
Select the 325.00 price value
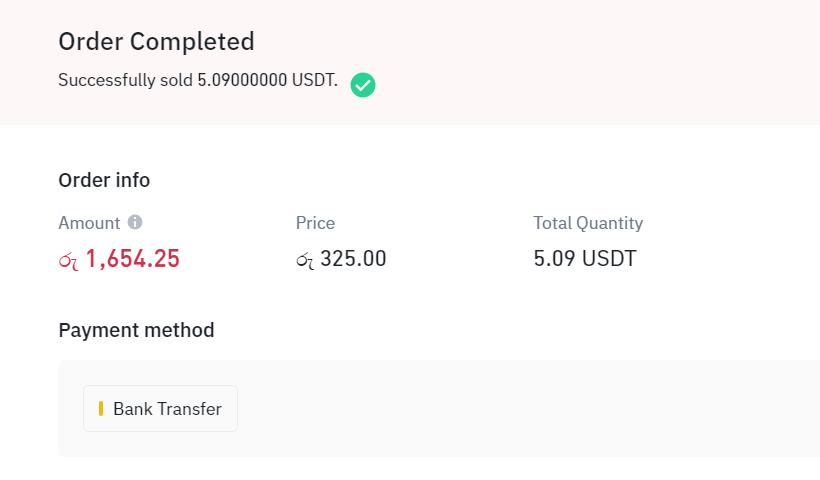click(x=353, y=259)
